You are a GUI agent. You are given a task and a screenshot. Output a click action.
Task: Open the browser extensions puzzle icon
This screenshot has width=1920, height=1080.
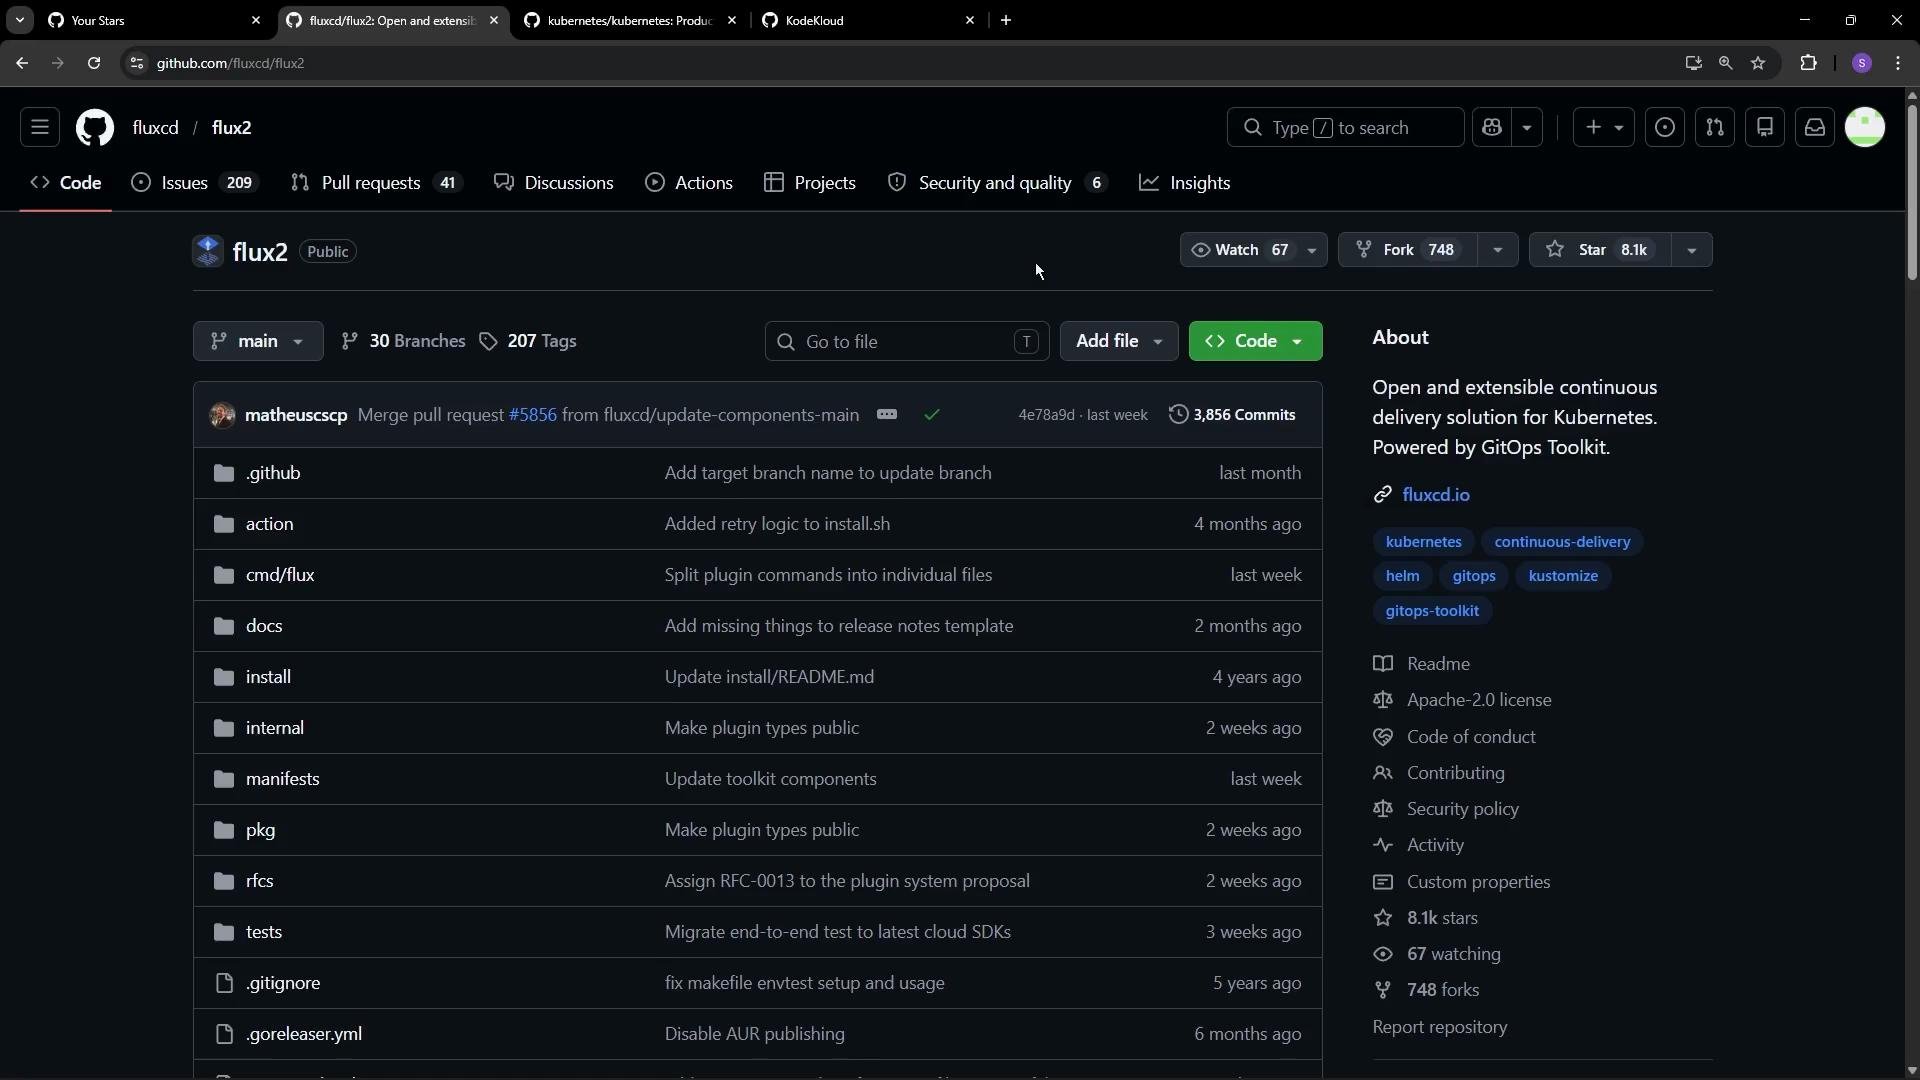(1808, 63)
